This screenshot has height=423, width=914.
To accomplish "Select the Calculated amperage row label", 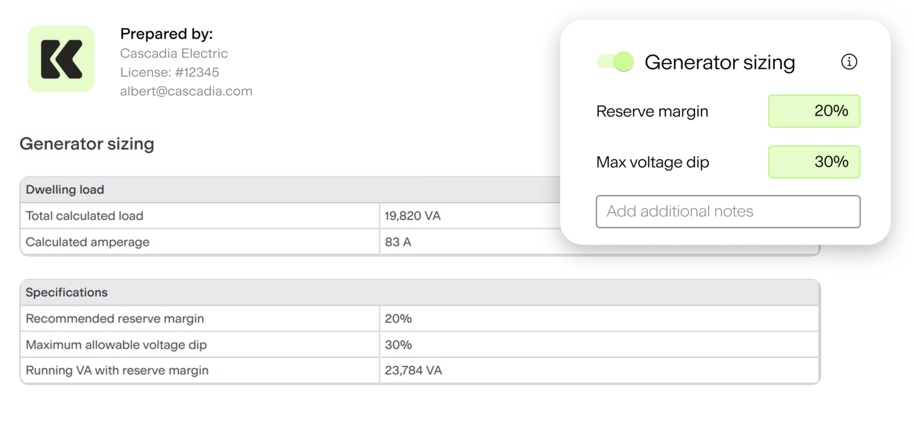I will click(x=87, y=242).
